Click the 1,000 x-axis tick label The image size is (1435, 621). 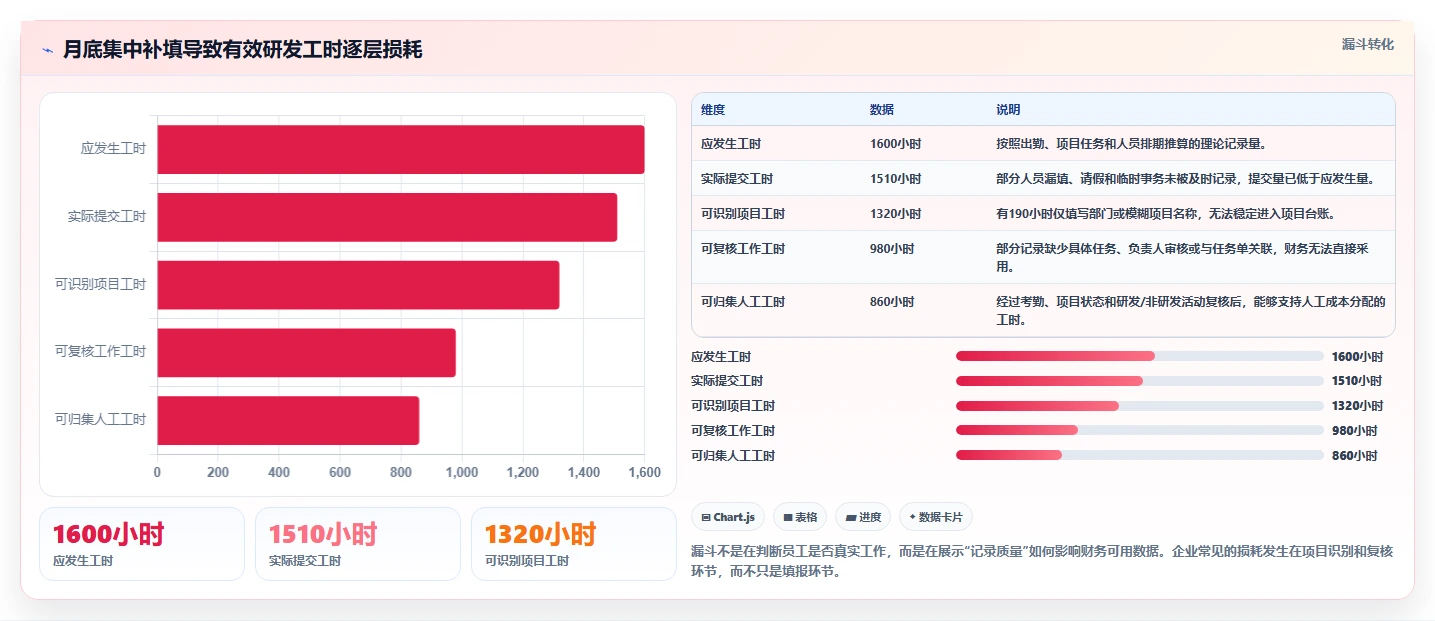462,473
